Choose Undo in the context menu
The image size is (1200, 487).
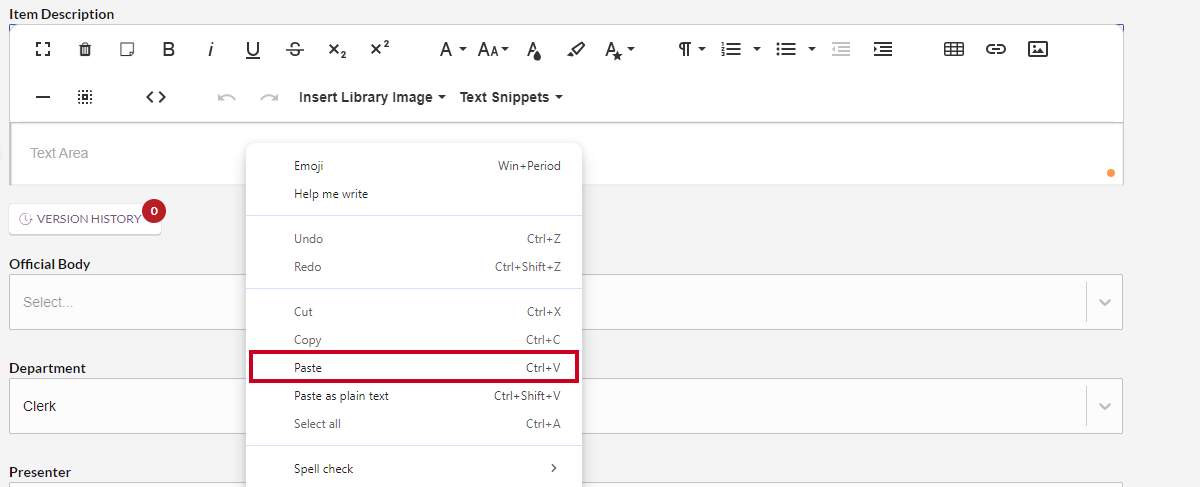[x=414, y=239]
